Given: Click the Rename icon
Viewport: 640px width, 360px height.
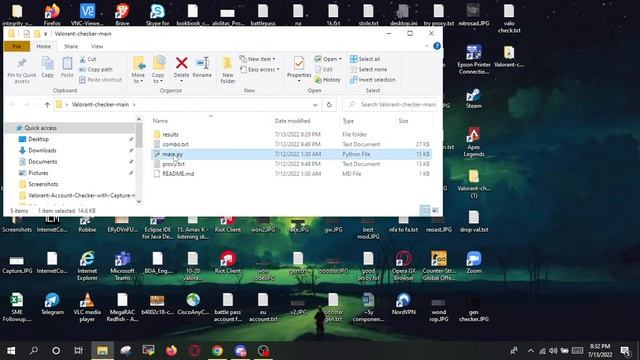Looking at the screenshot, I should [x=202, y=63].
